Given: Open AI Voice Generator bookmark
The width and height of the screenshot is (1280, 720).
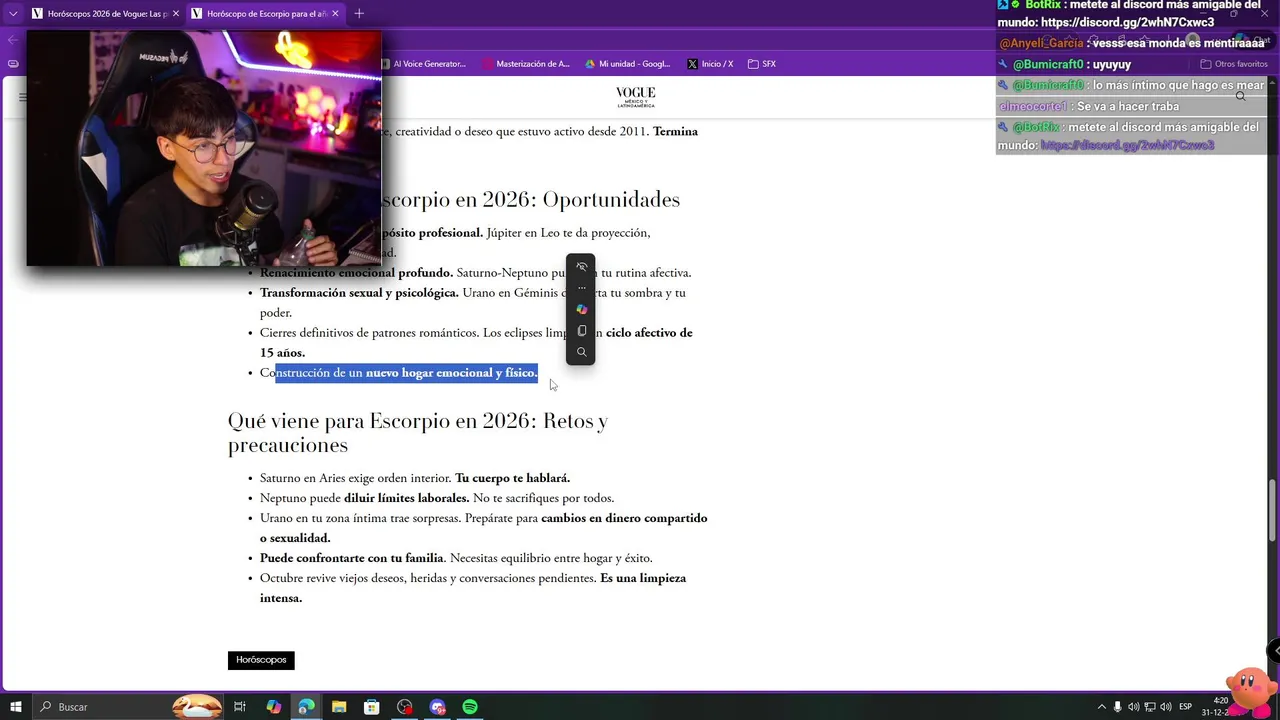Looking at the screenshot, I should pyautogui.click(x=422, y=64).
